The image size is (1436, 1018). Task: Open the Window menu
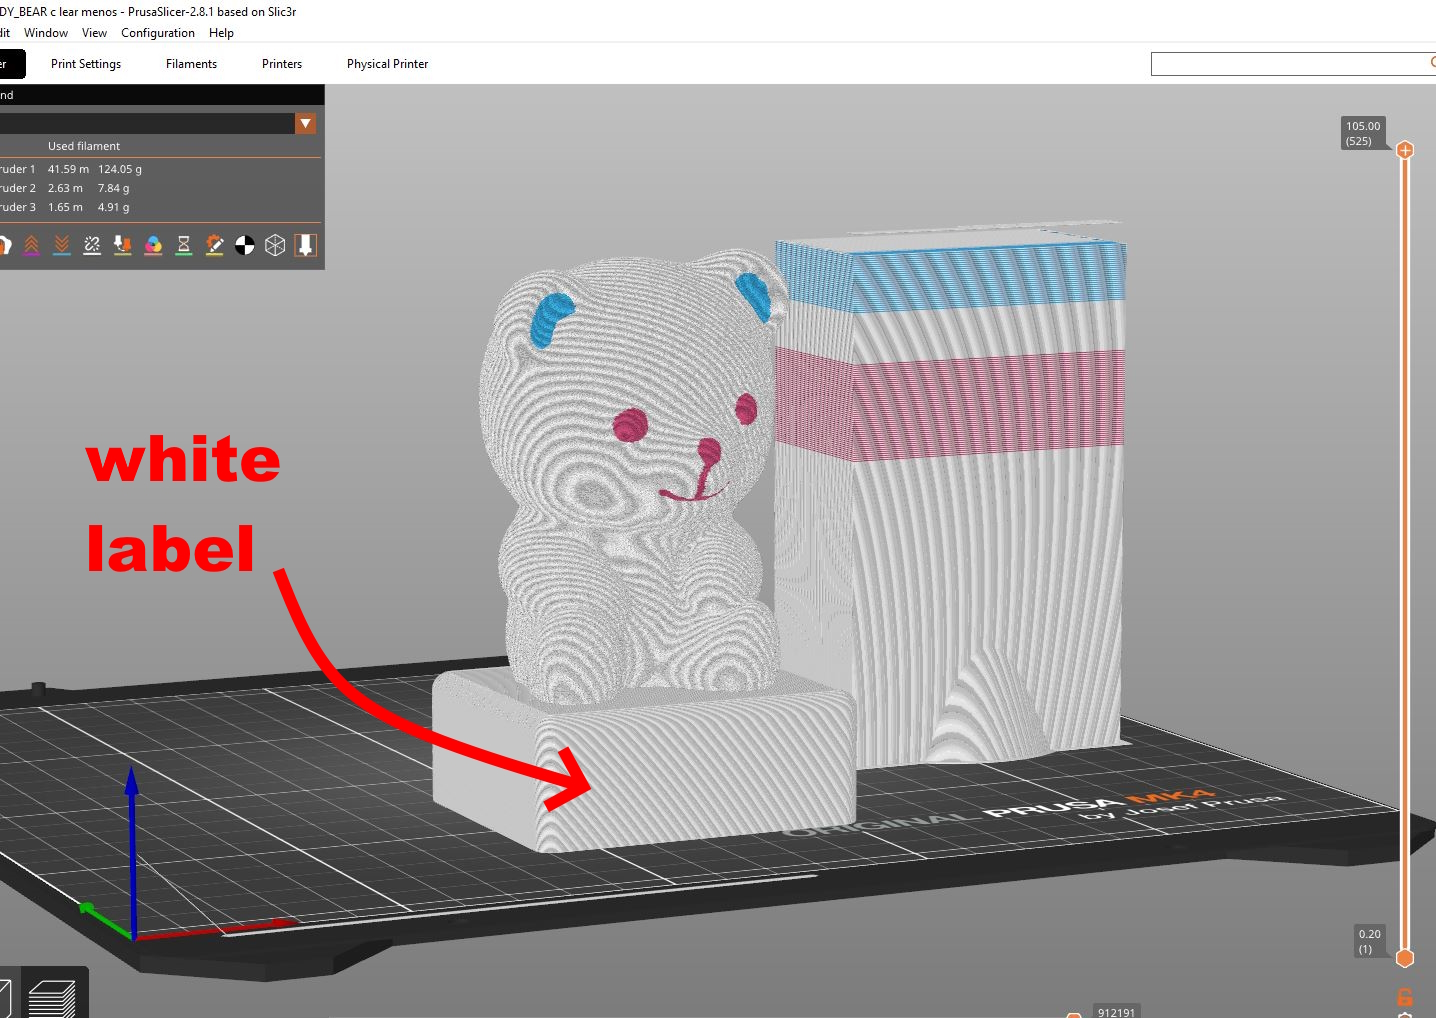(x=46, y=33)
